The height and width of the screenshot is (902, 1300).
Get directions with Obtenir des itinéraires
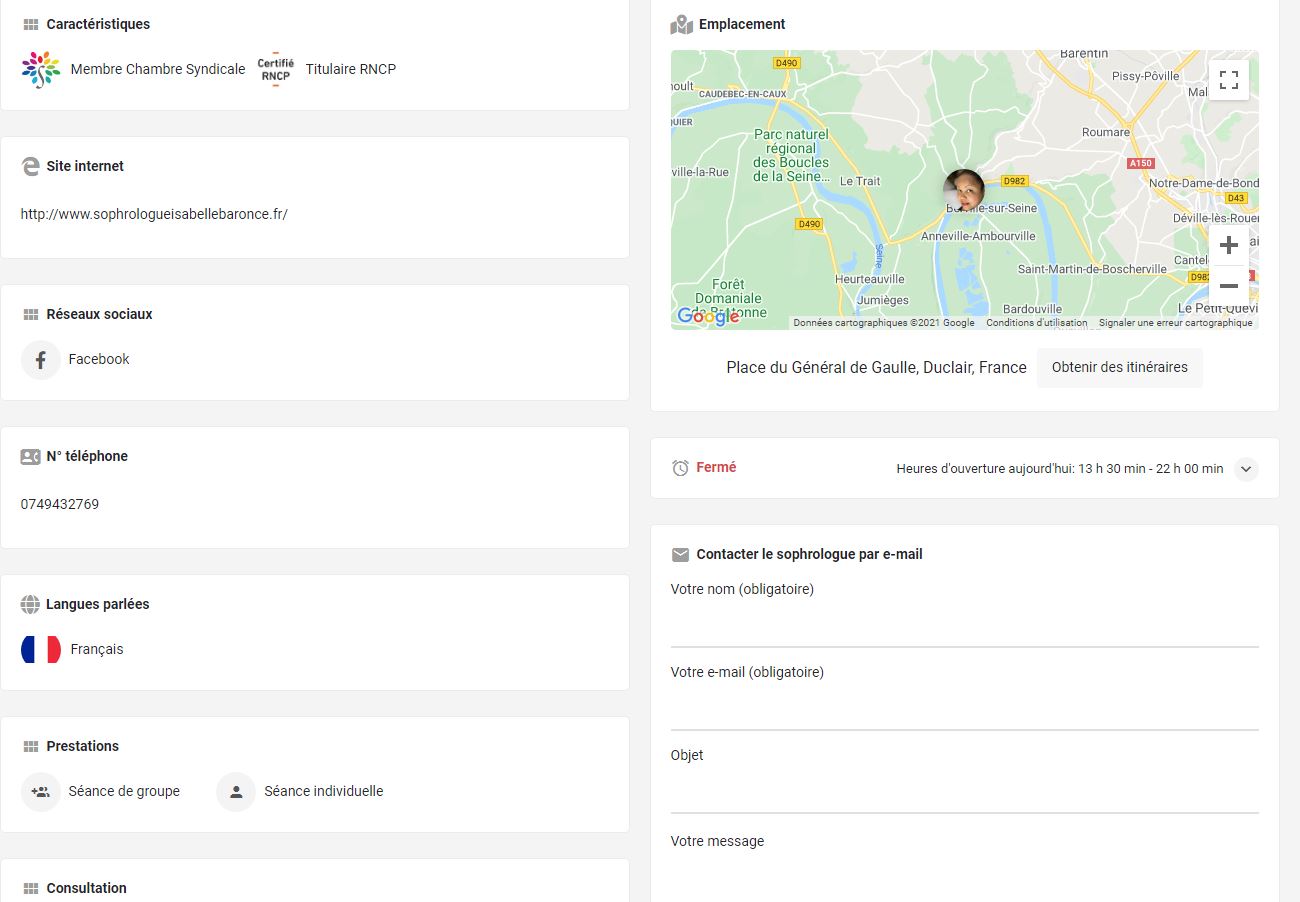1120,368
